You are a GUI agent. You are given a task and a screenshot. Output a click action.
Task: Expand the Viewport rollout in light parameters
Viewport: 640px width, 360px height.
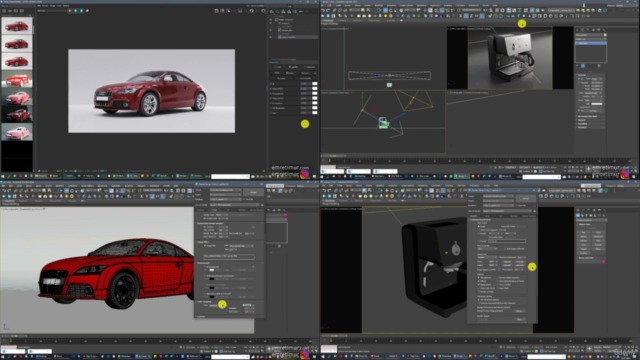pyautogui.click(x=591, y=127)
